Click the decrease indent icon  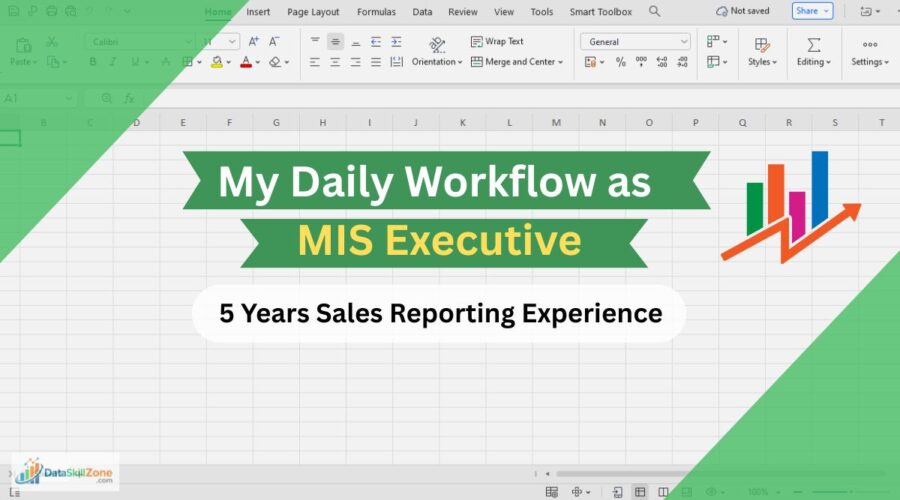(376, 41)
